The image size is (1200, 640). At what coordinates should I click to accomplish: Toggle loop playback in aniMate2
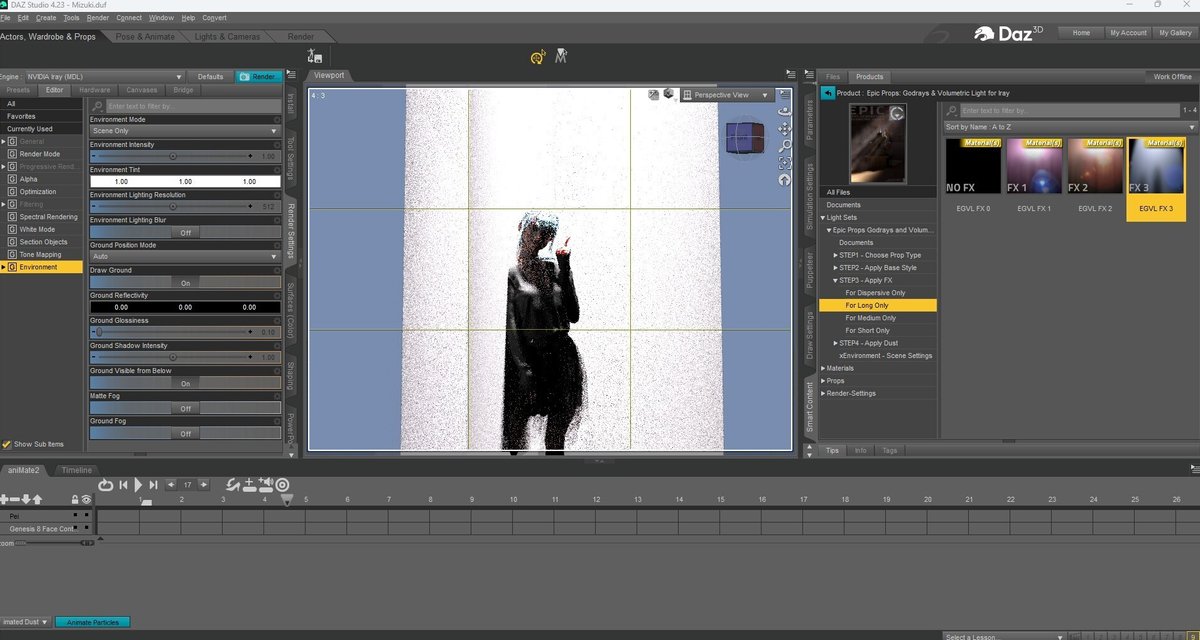point(106,485)
